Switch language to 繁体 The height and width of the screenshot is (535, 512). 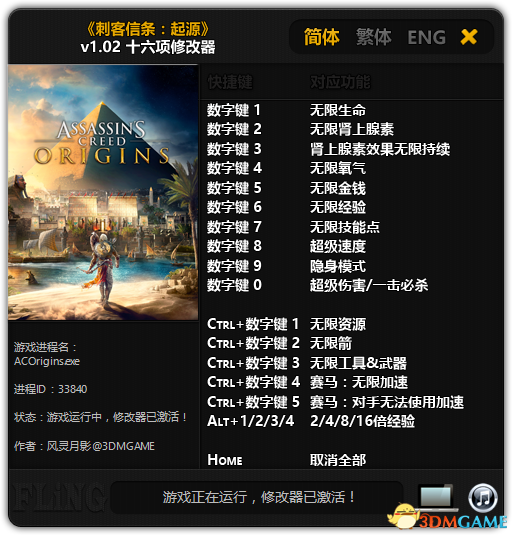pyautogui.click(x=374, y=37)
